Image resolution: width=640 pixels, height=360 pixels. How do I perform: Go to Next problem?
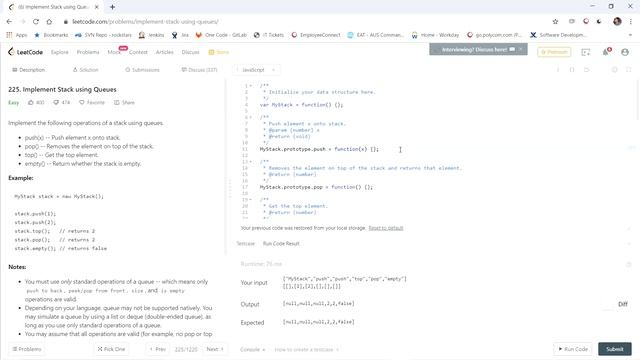click(215, 349)
